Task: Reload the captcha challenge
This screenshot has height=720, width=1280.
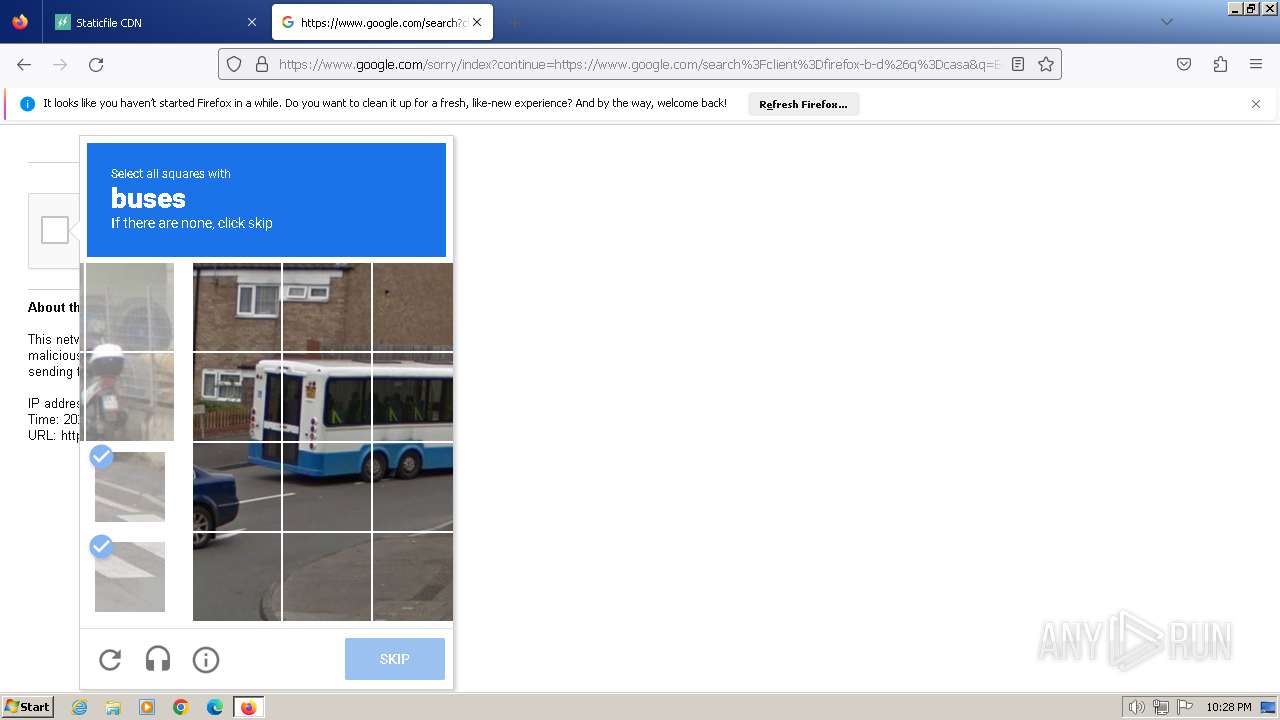Action: click(110, 660)
